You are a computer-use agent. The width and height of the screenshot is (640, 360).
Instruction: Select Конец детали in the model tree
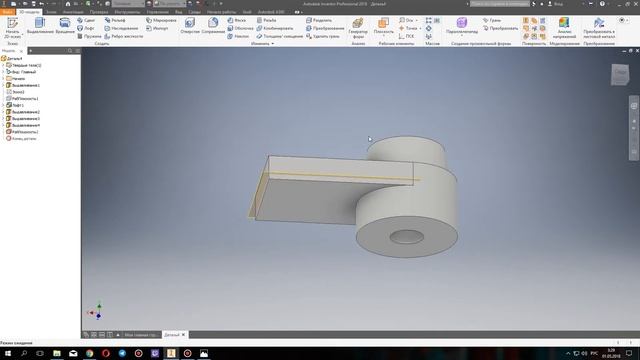coord(21,139)
